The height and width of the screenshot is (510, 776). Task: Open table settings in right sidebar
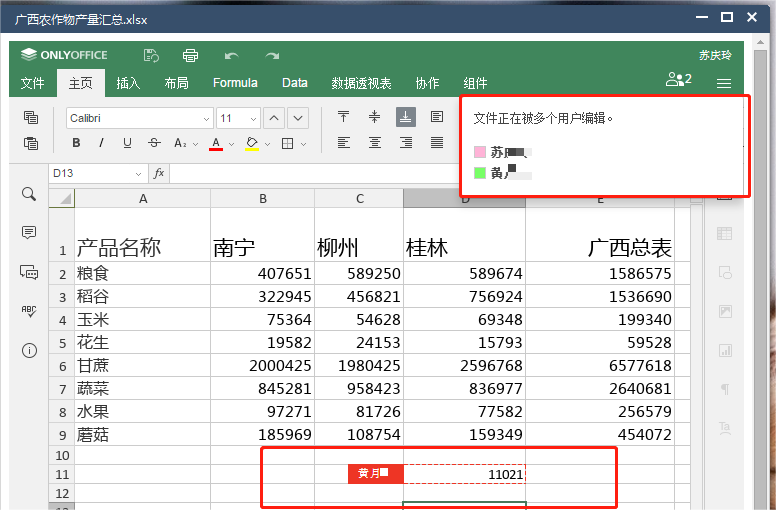click(x=725, y=233)
